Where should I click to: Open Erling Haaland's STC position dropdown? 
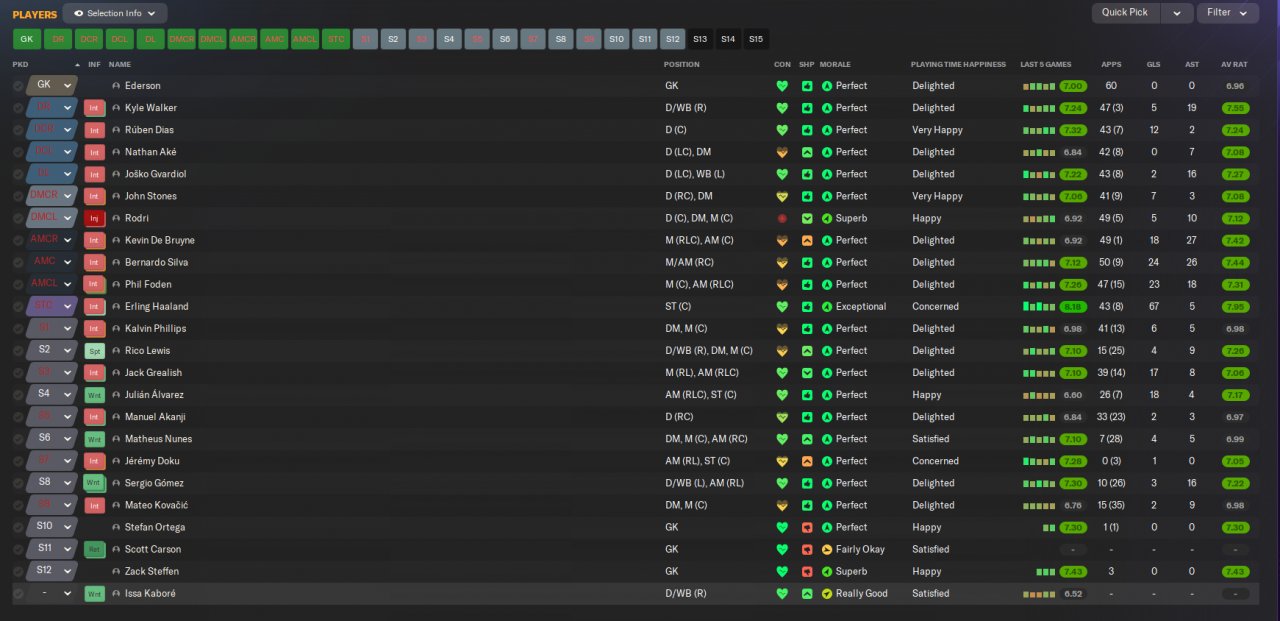point(52,306)
